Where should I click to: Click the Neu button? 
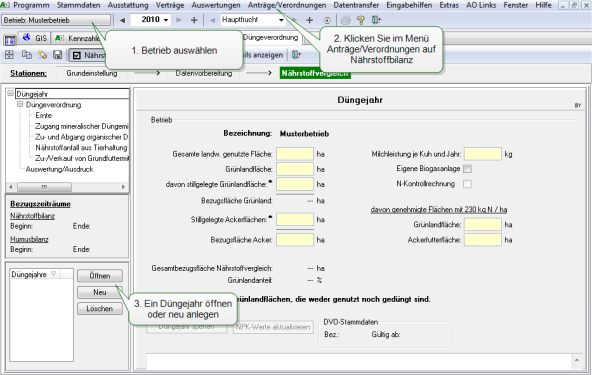(100, 292)
